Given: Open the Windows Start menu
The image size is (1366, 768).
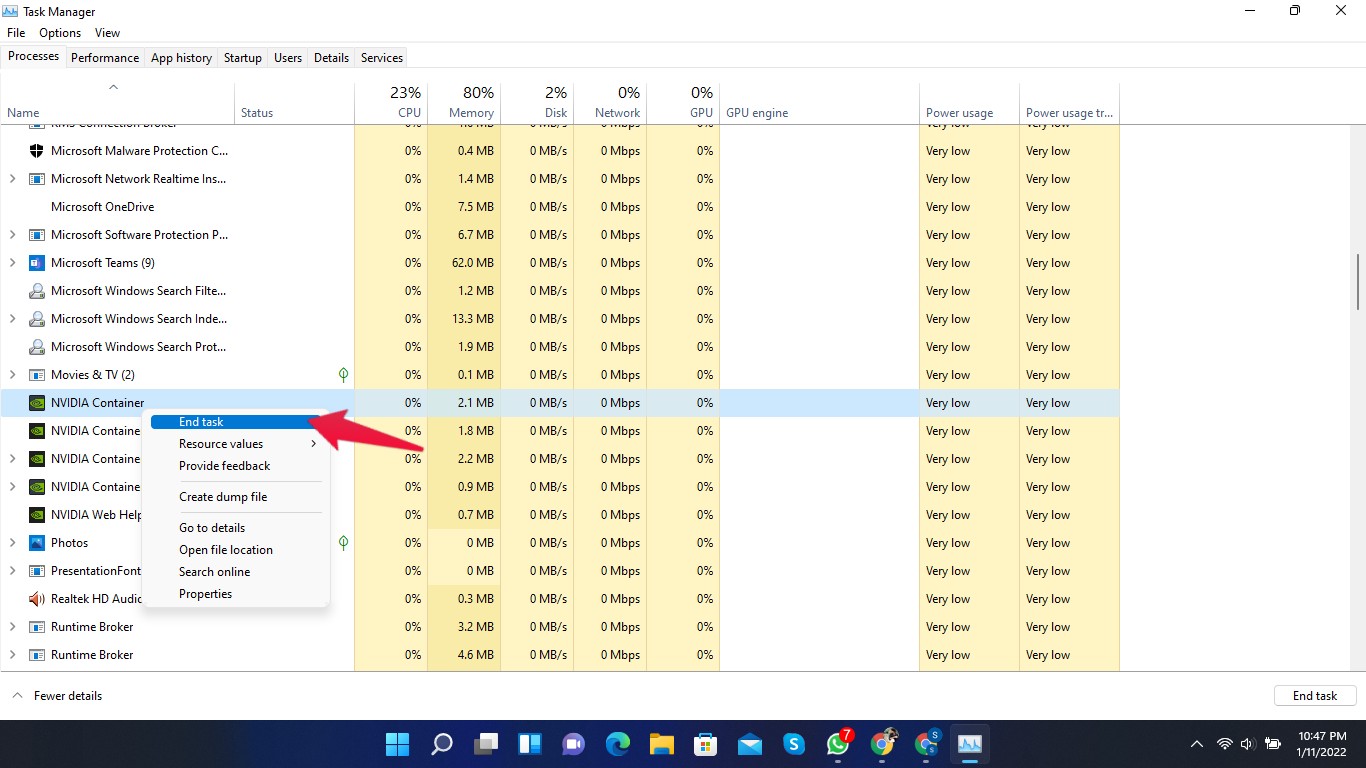Looking at the screenshot, I should pyautogui.click(x=397, y=744).
